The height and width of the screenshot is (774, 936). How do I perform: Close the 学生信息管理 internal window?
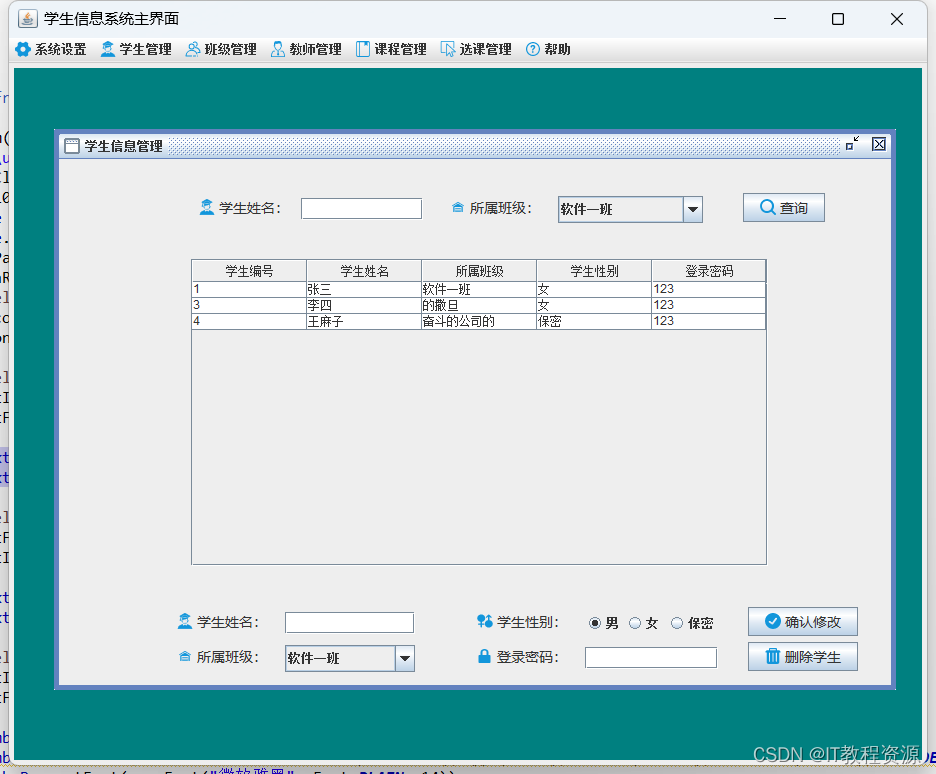point(879,144)
